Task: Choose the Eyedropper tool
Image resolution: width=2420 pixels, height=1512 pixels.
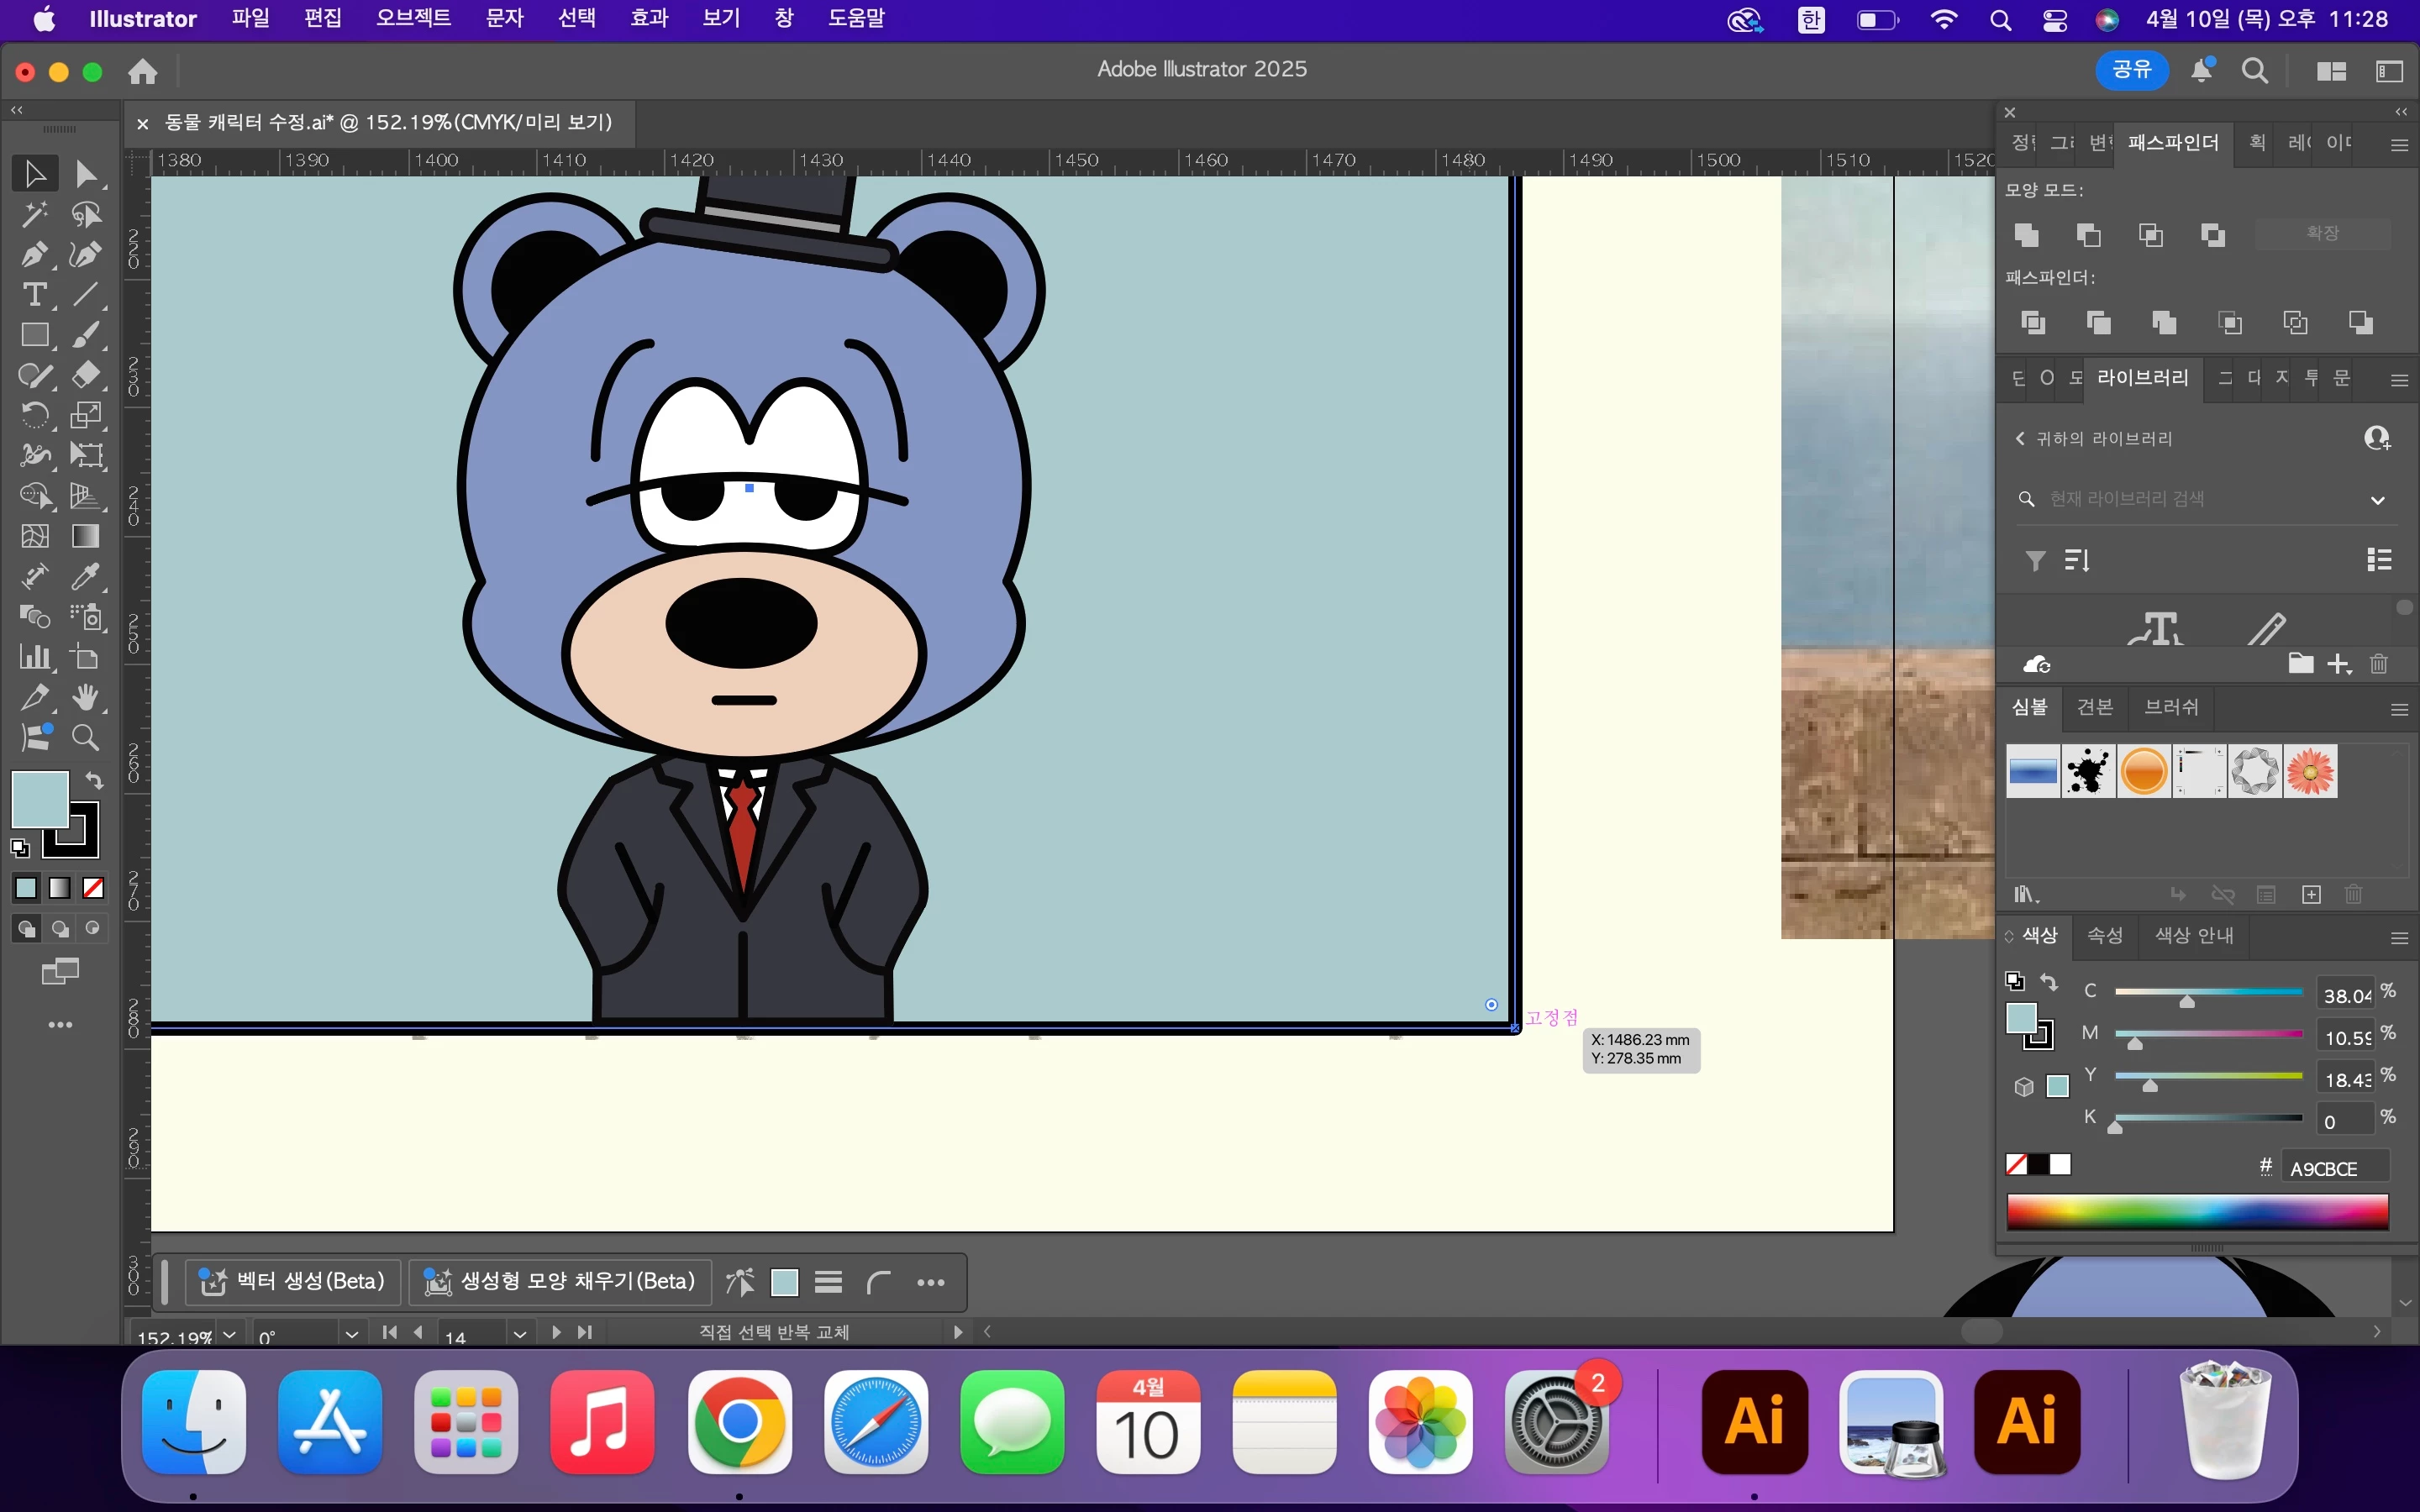Action: (x=85, y=577)
